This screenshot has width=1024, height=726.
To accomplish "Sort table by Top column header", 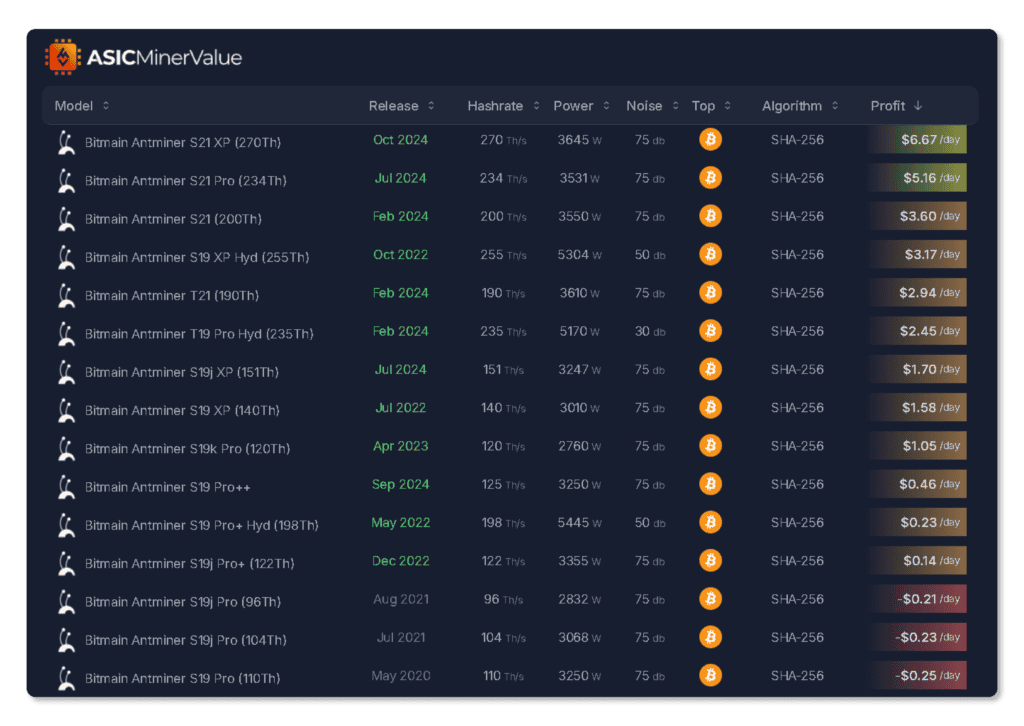I will pyautogui.click(x=711, y=106).
